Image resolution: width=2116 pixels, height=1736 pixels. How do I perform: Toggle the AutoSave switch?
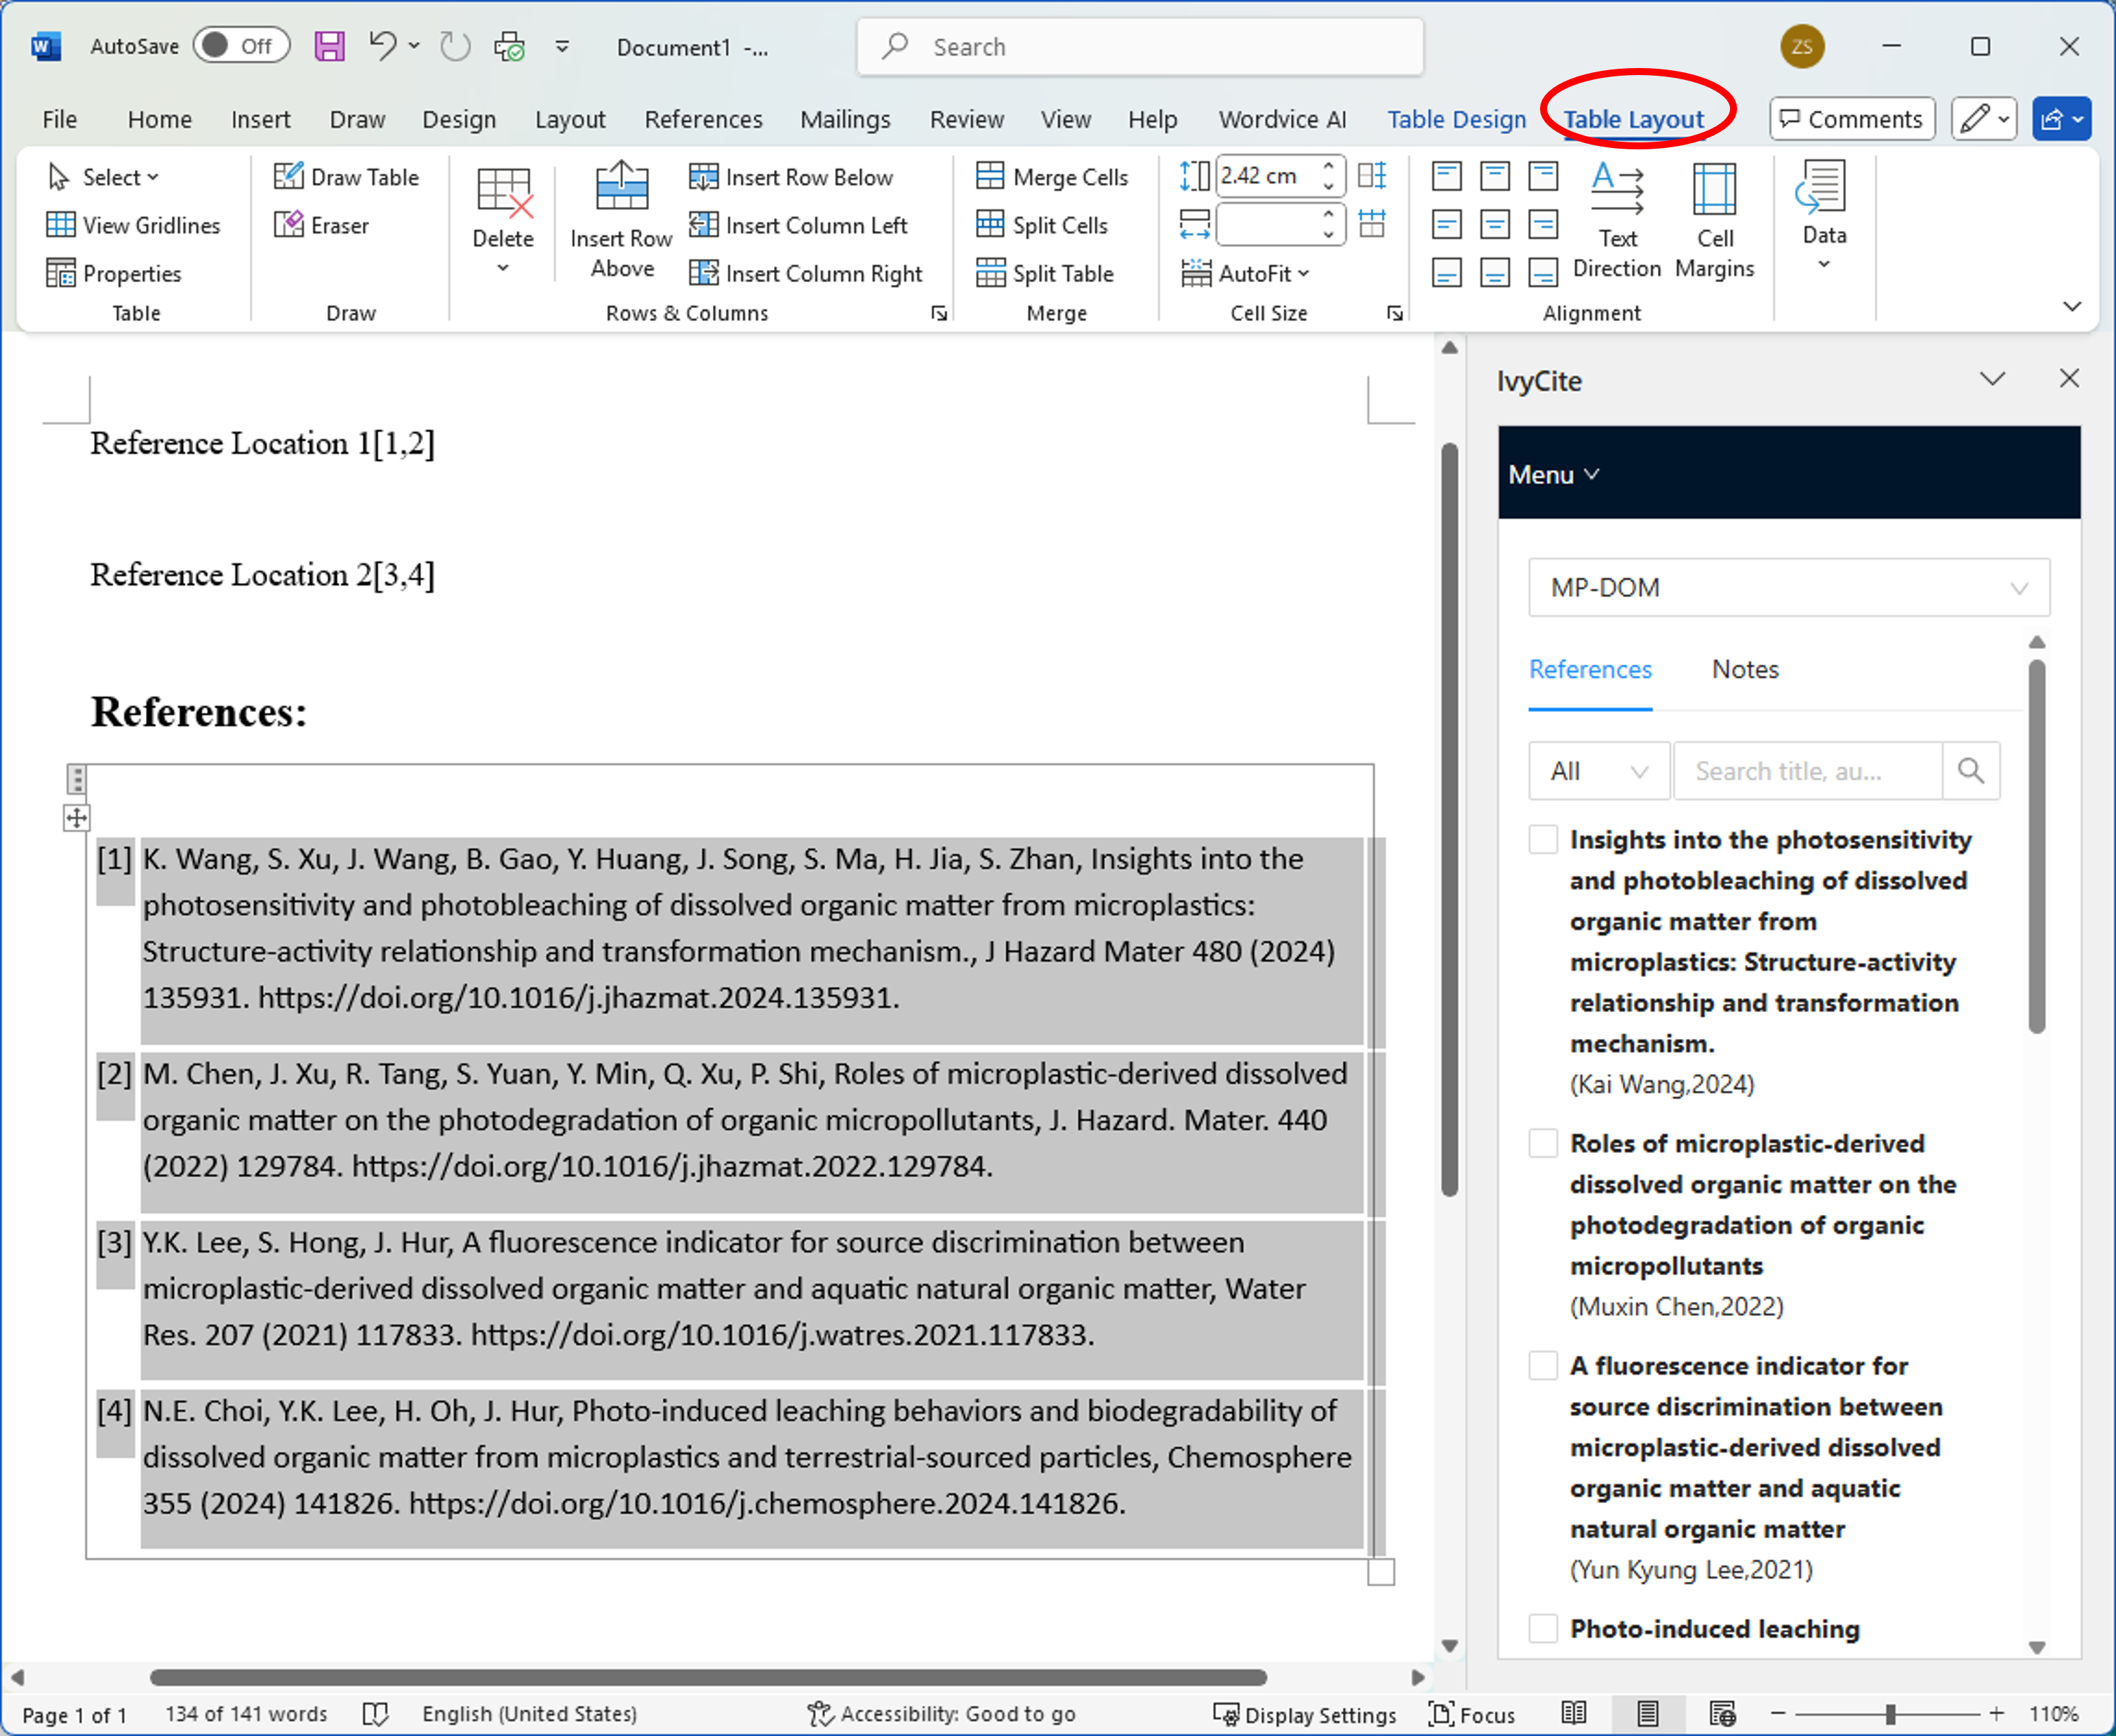241,46
